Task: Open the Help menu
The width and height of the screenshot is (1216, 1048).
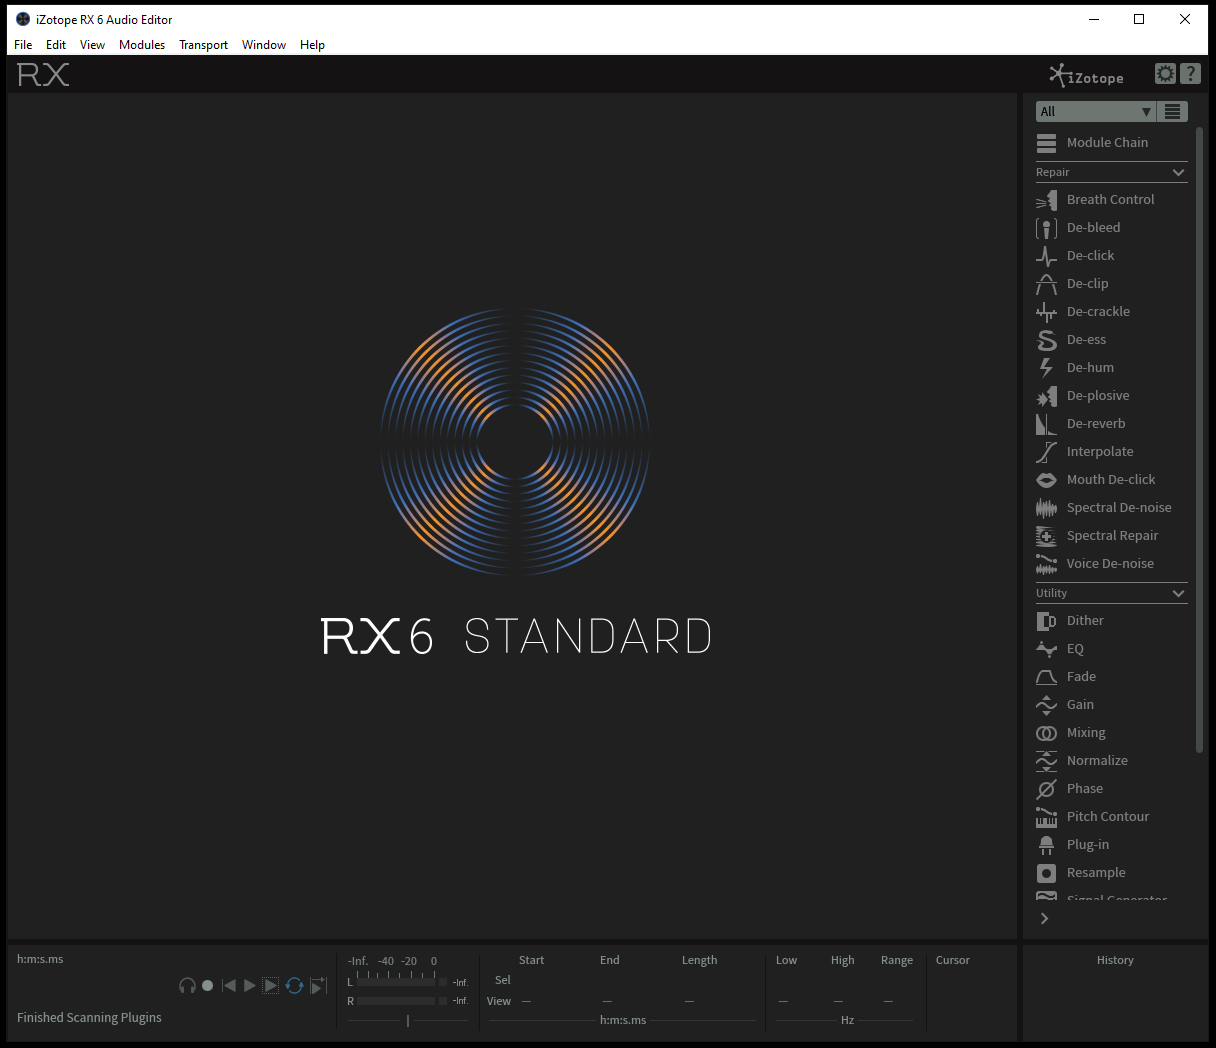Action: [312, 45]
